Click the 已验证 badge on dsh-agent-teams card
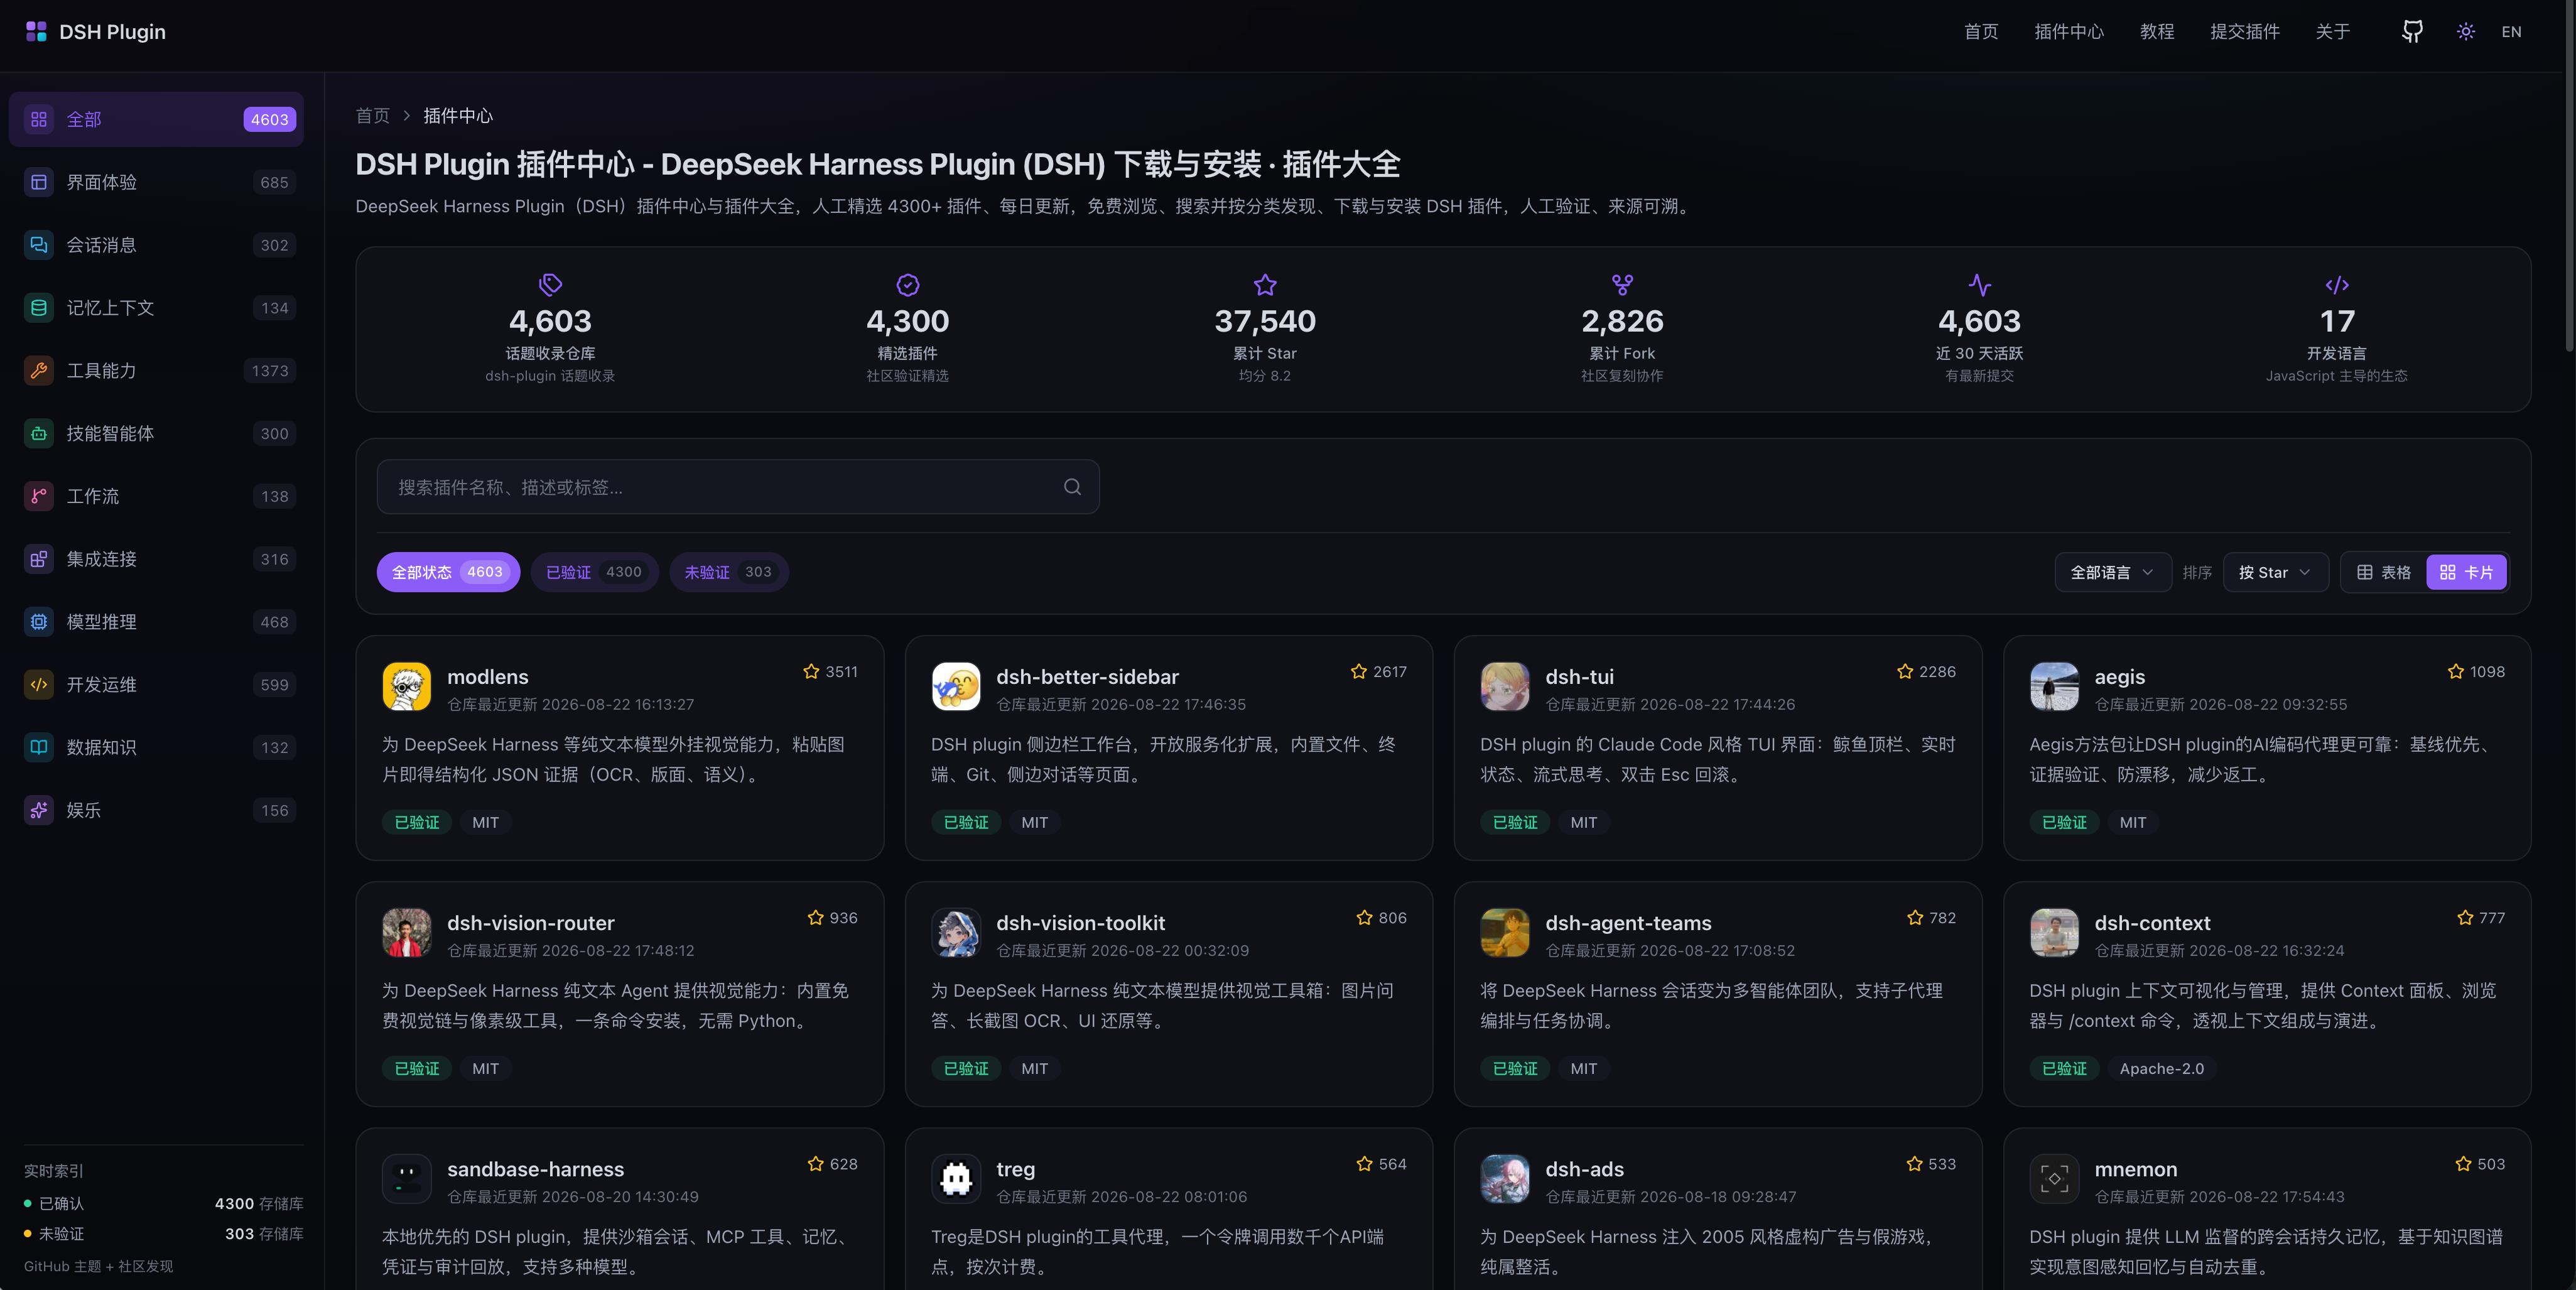 pyautogui.click(x=1515, y=1069)
